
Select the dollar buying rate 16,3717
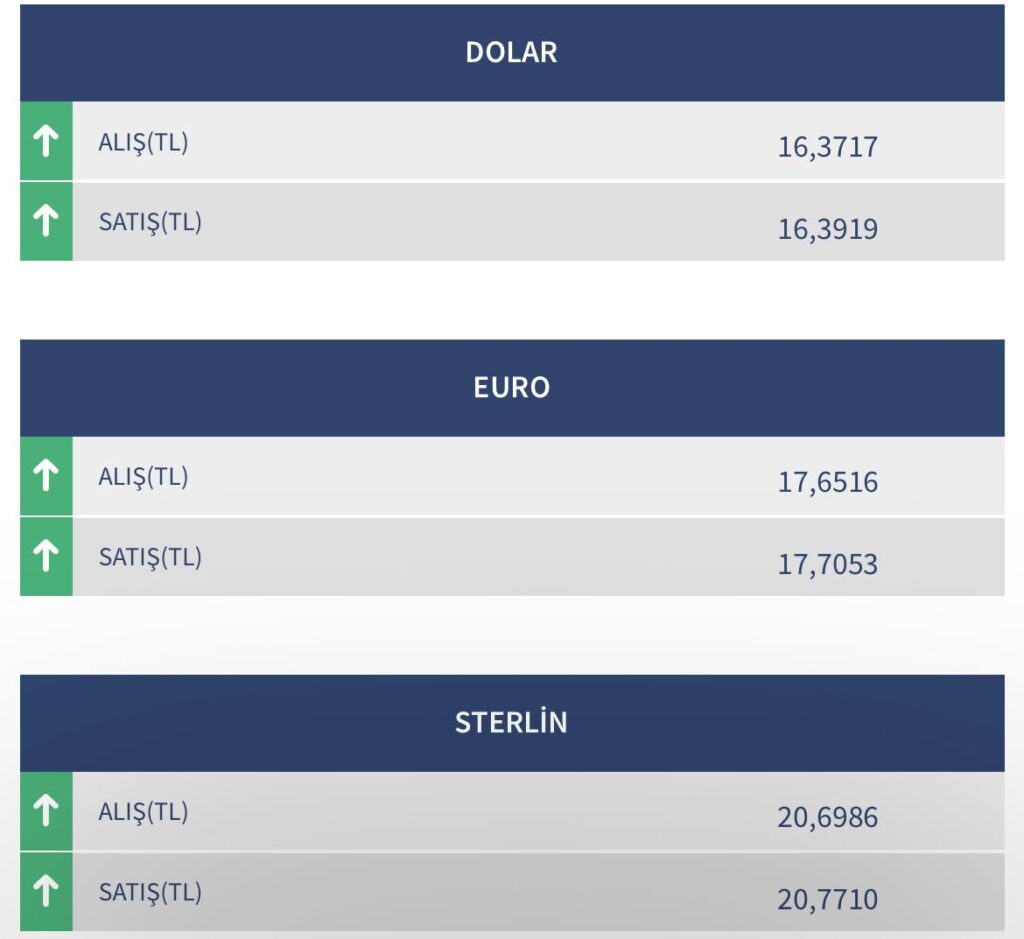click(827, 147)
